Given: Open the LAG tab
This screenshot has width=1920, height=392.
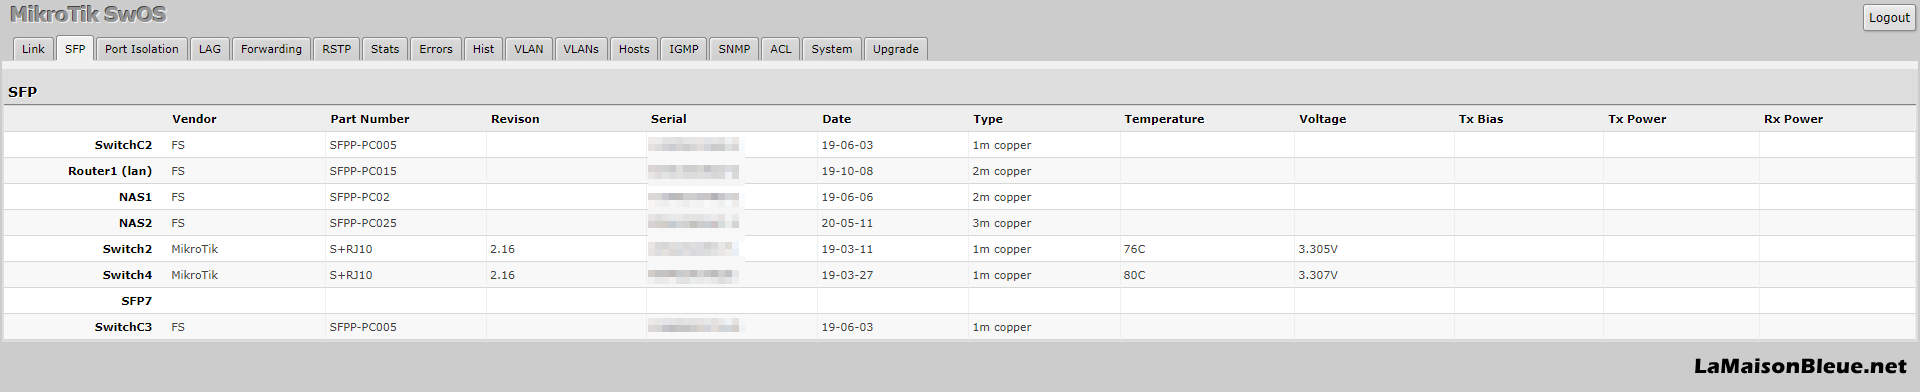Looking at the screenshot, I should click(x=210, y=49).
